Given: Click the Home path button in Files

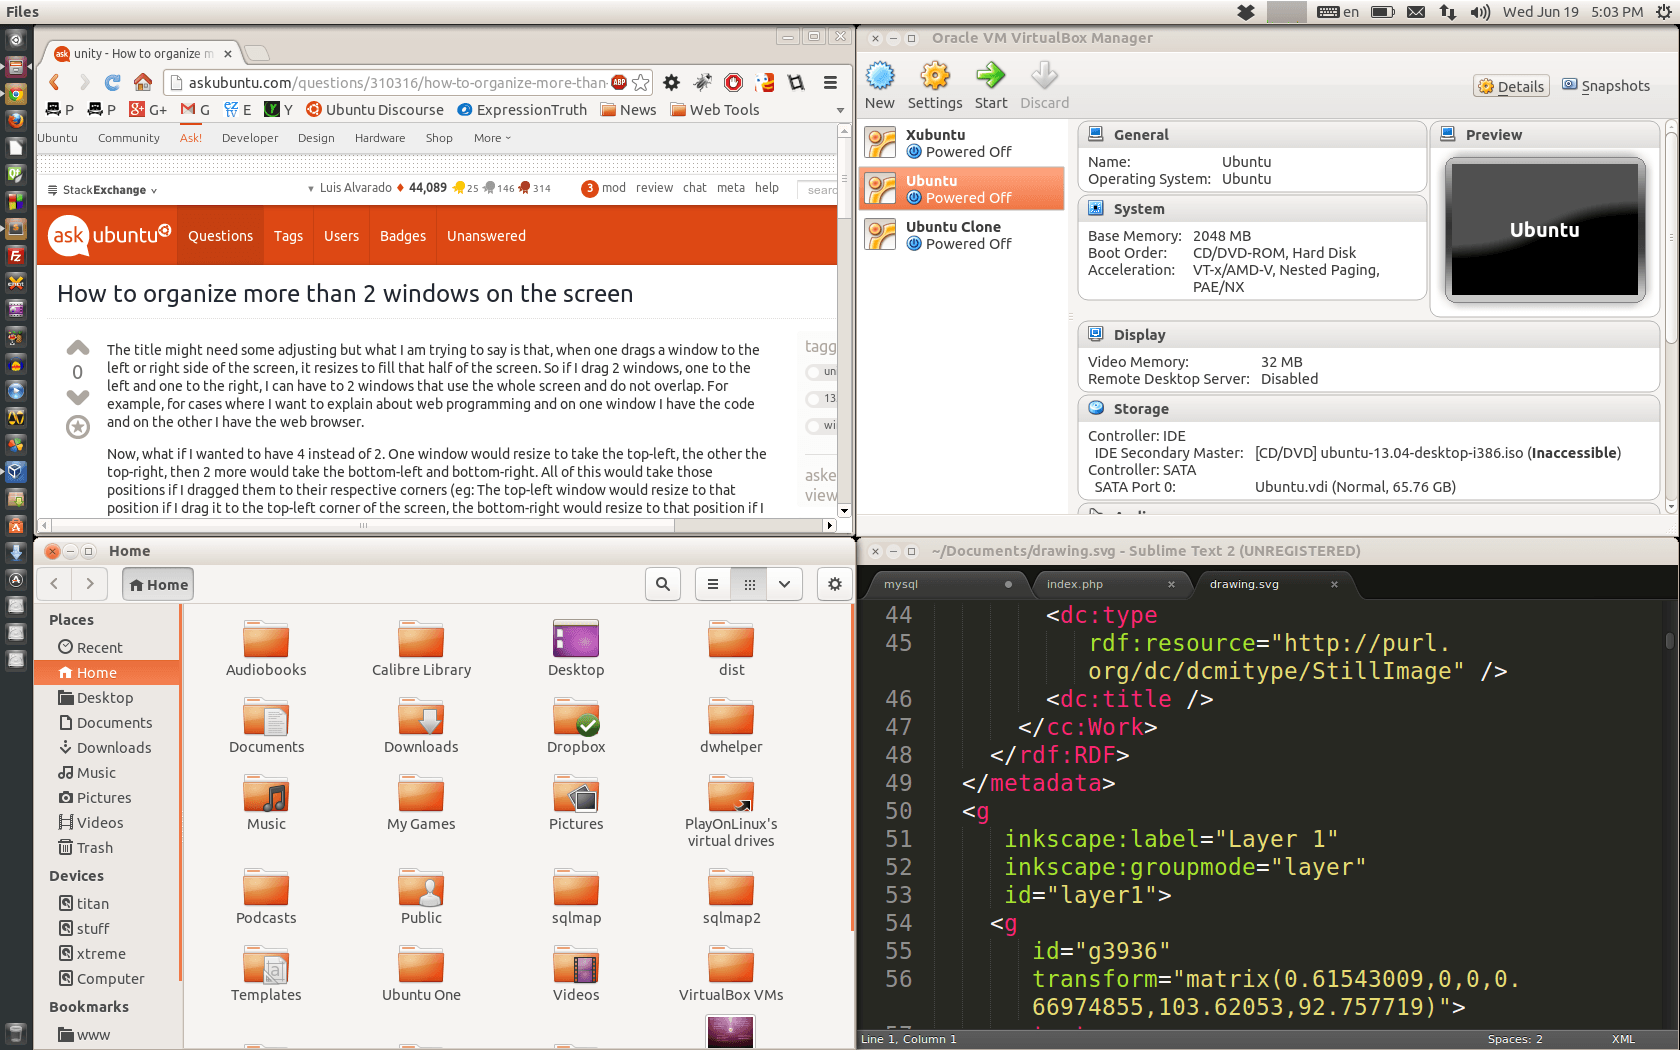Looking at the screenshot, I should coord(158,584).
